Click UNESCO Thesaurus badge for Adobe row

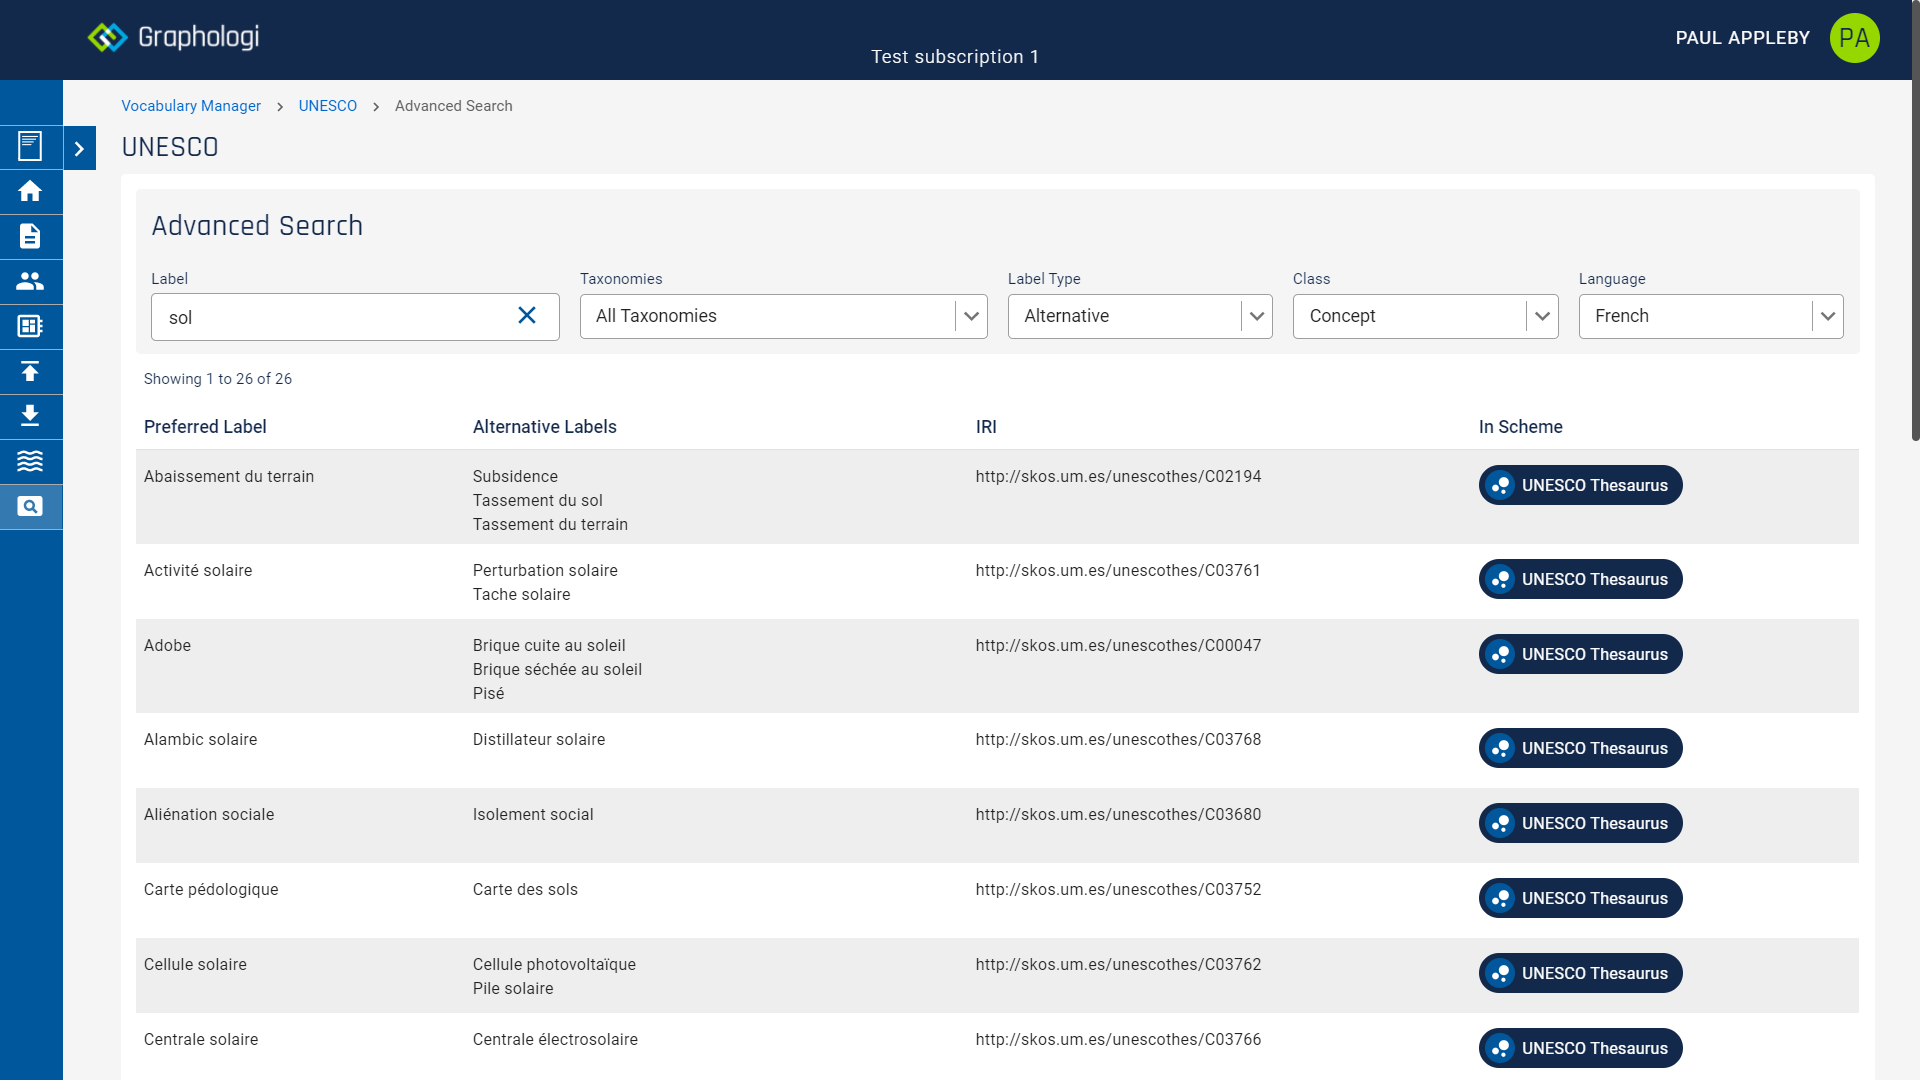pyautogui.click(x=1580, y=654)
